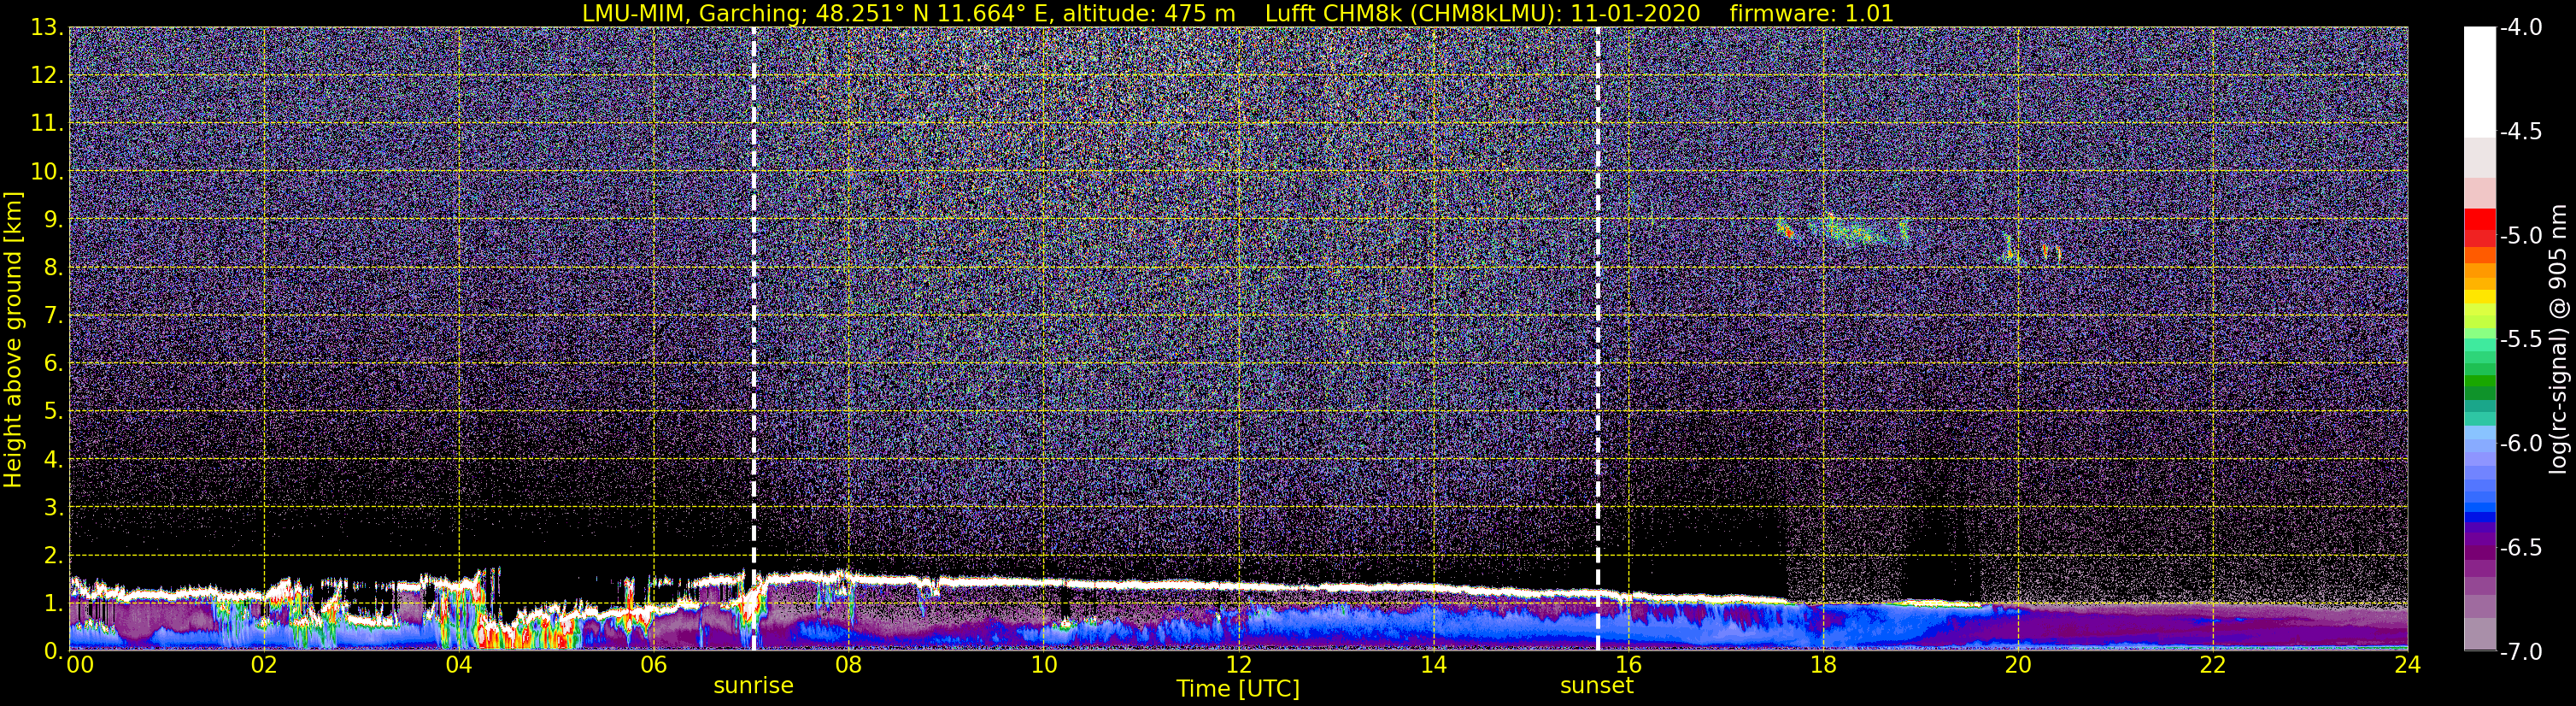Viewport: 2576px width, 706px height.
Task: Click the colorbar tick label '-6.0'
Action: (x=2520, y=443)
